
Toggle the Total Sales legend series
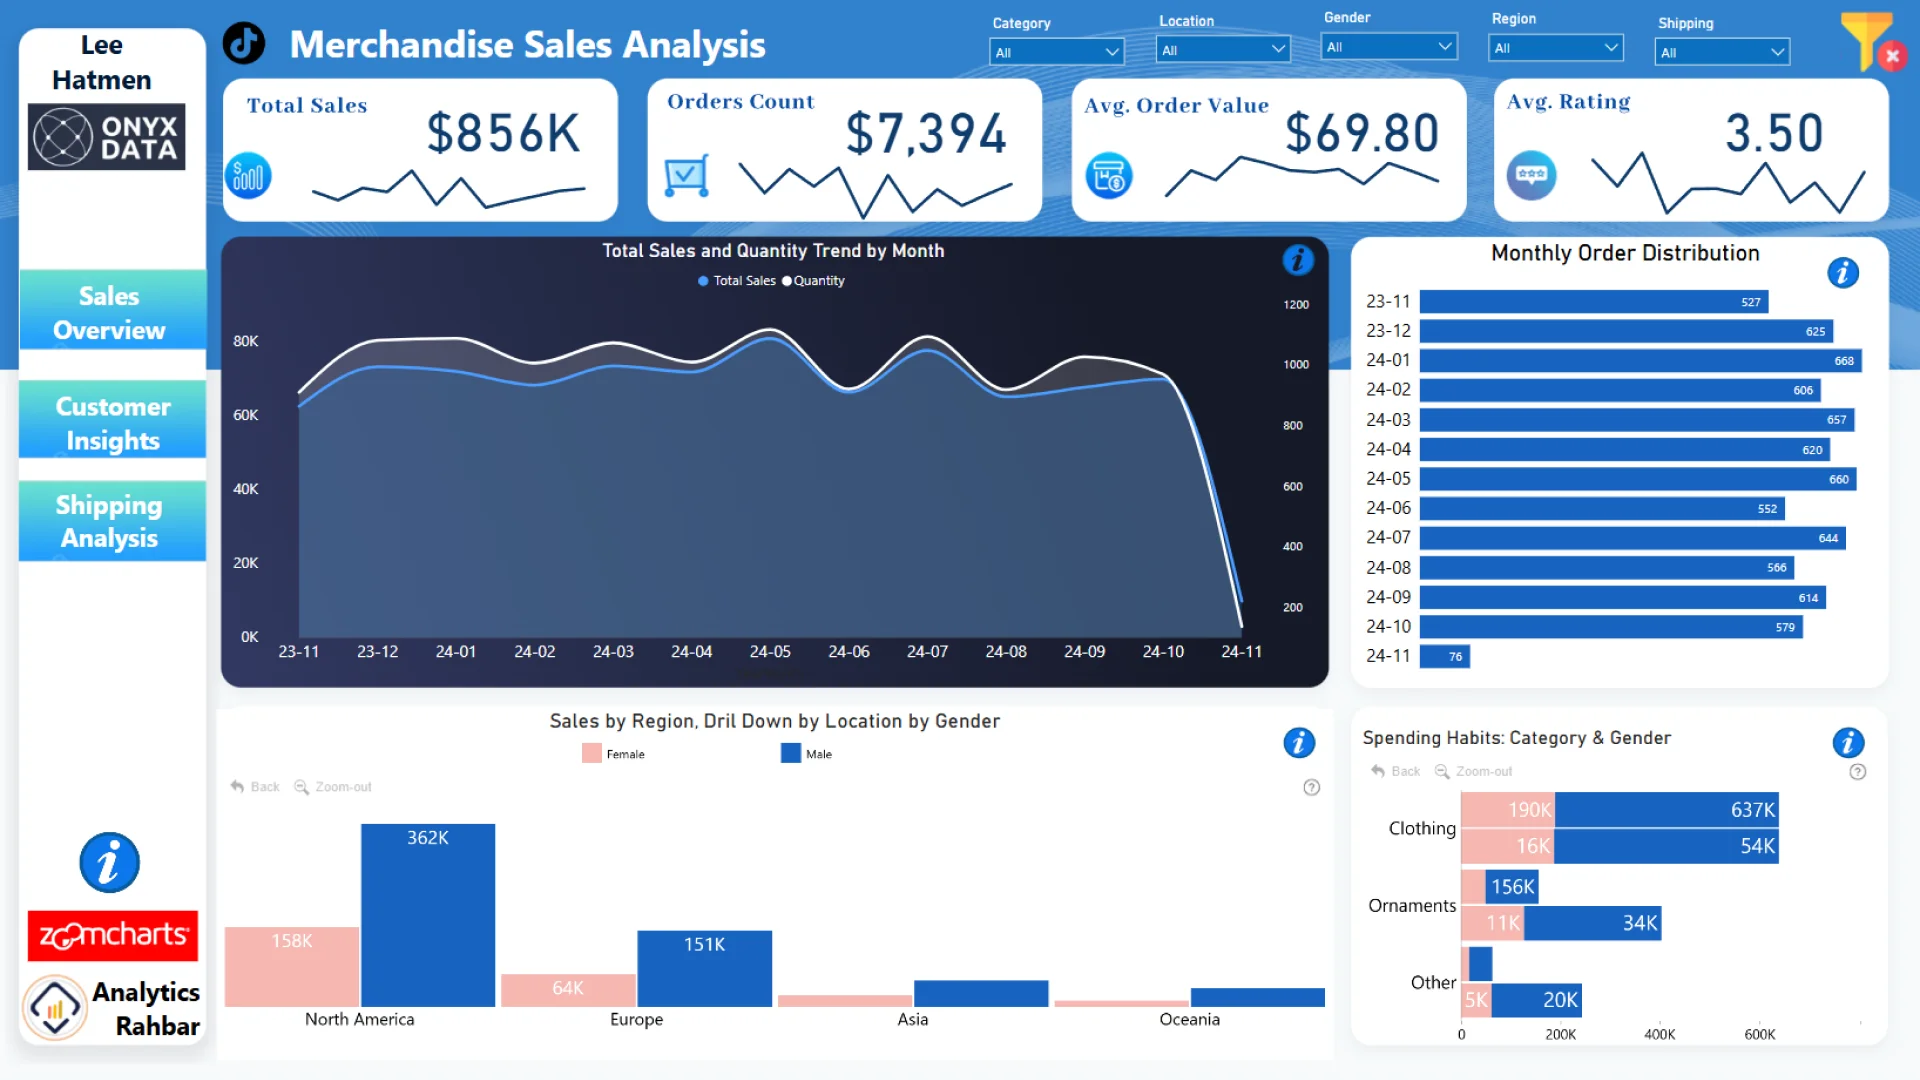click(x=737, y=281)
